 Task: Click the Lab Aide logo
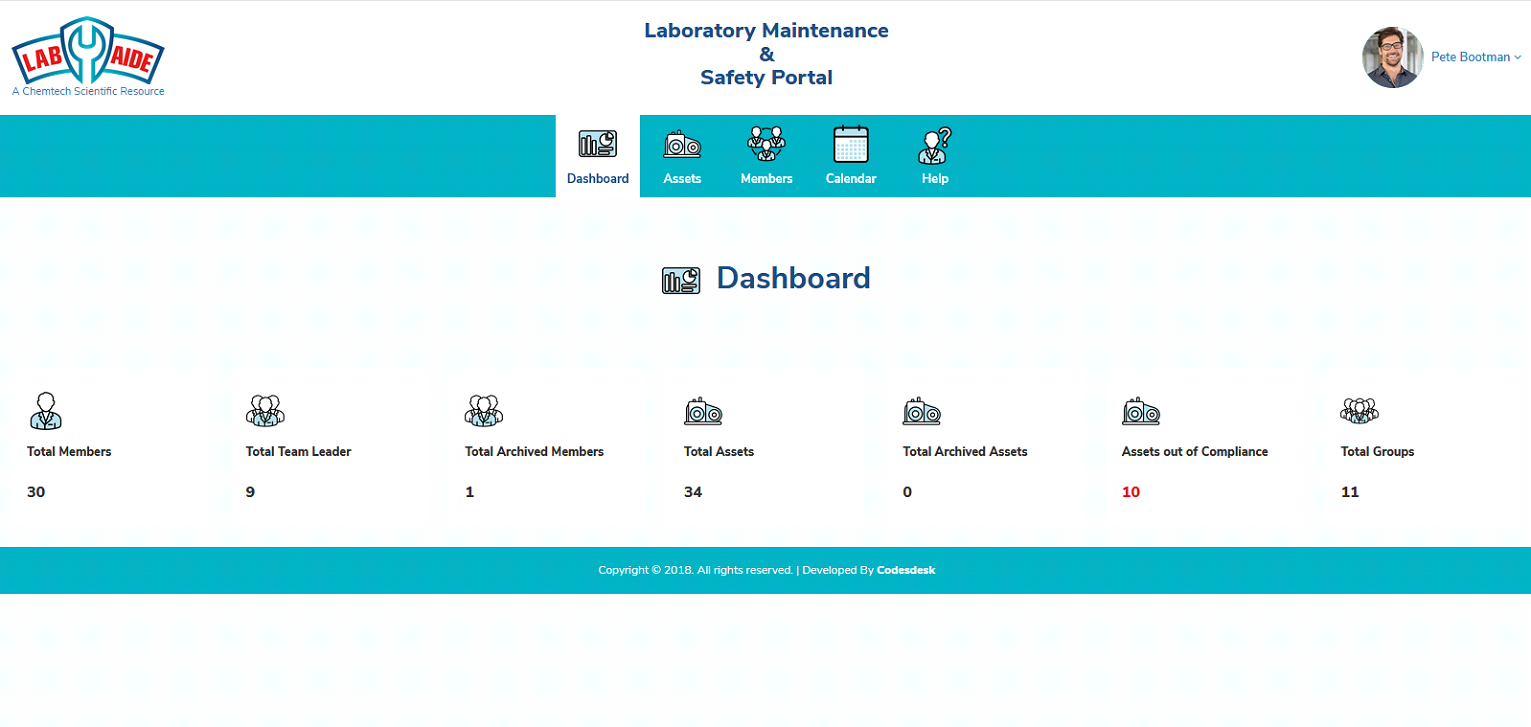pos(88,56)
